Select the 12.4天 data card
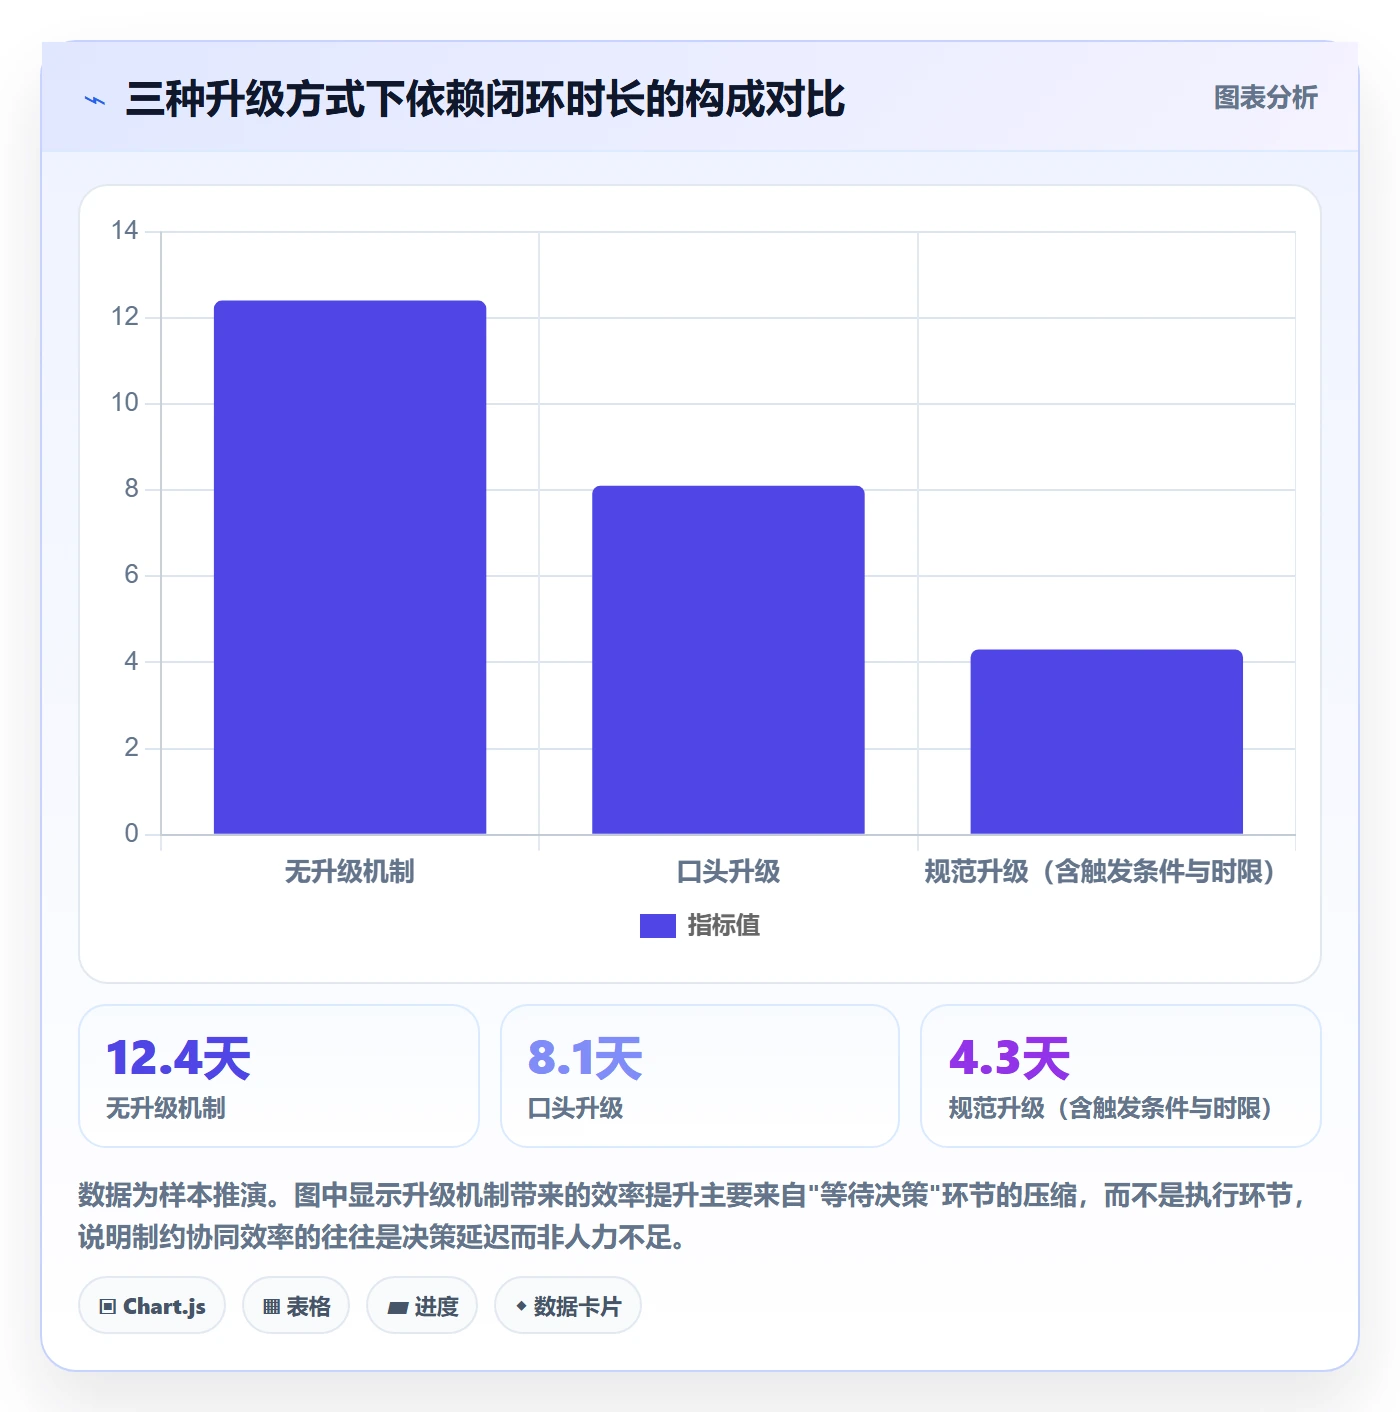The image size is (1400, 1412). [x=279, y=1076]
